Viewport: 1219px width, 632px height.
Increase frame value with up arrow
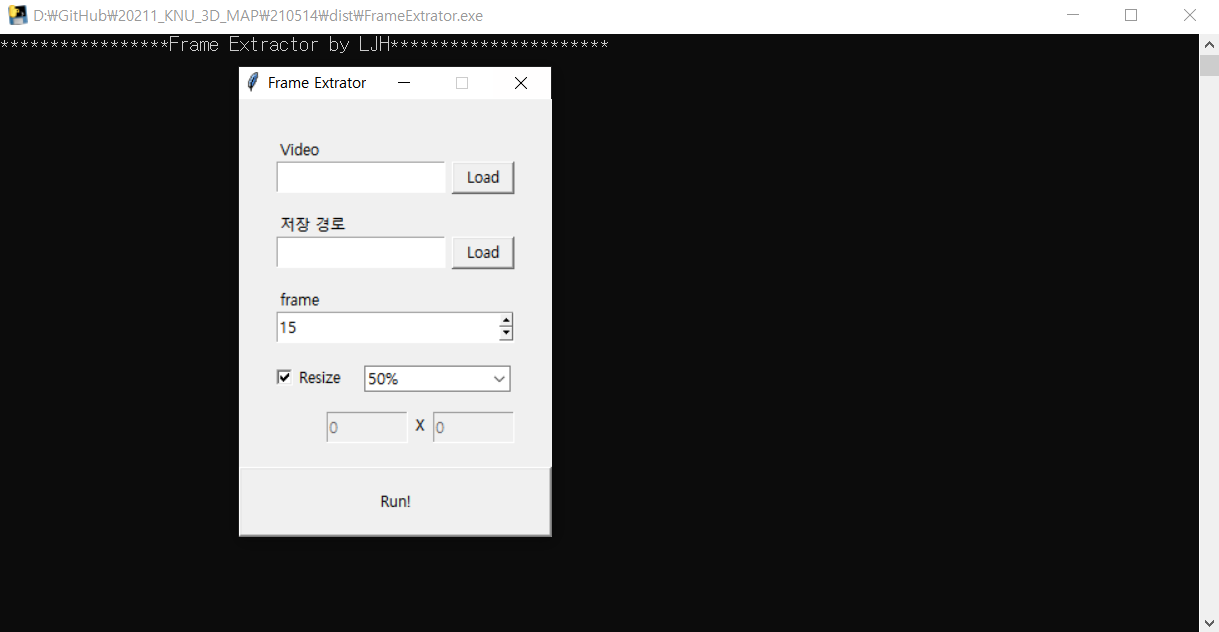tap(506, 320)
